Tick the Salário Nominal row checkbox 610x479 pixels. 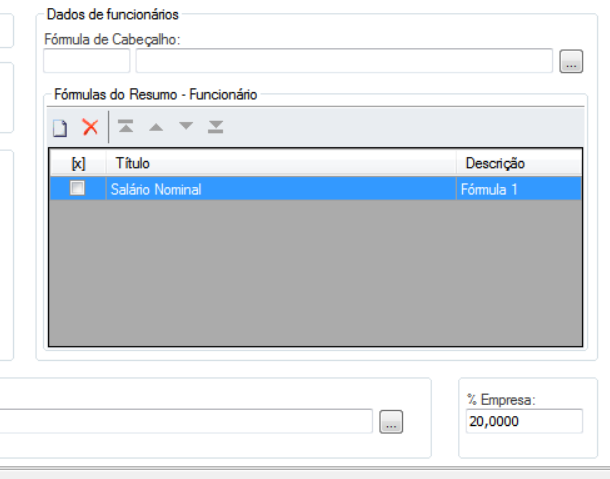click(77, 188)
